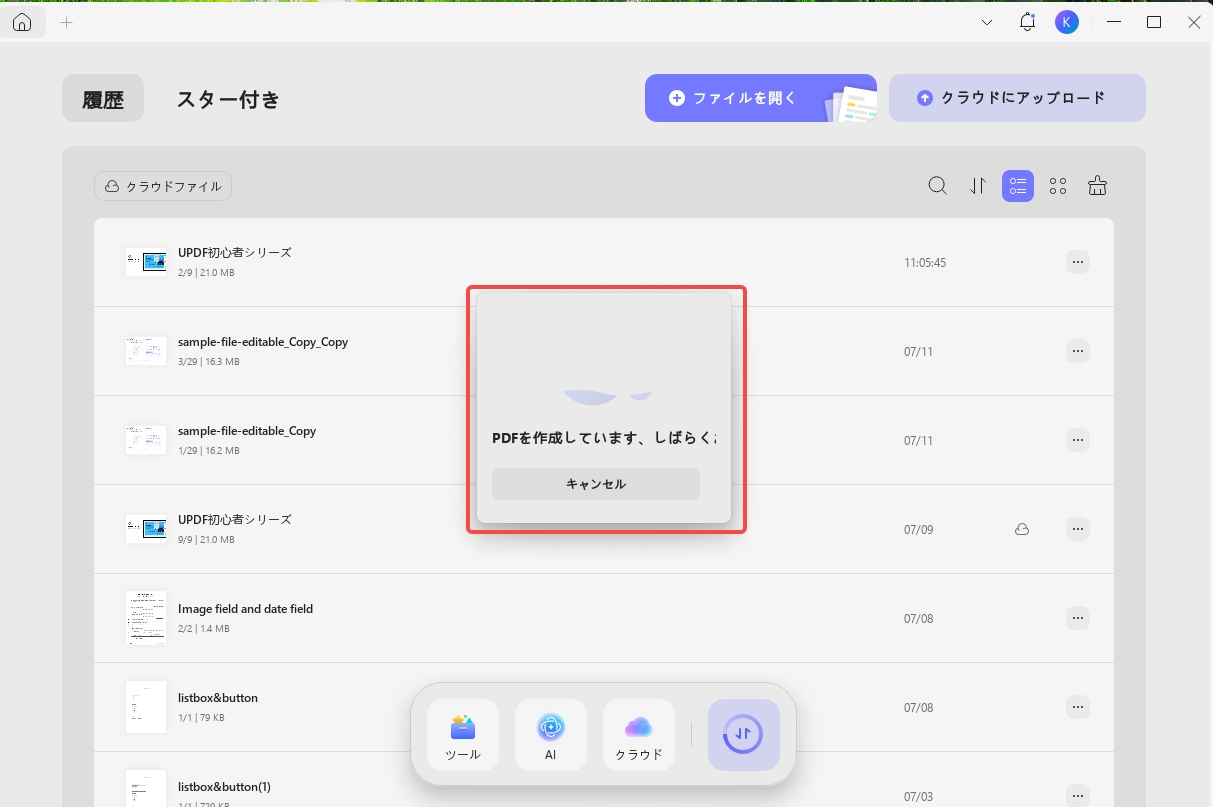Open the user account avatar K
This screenshot has height=807, width=1213.
(1067, 22)
